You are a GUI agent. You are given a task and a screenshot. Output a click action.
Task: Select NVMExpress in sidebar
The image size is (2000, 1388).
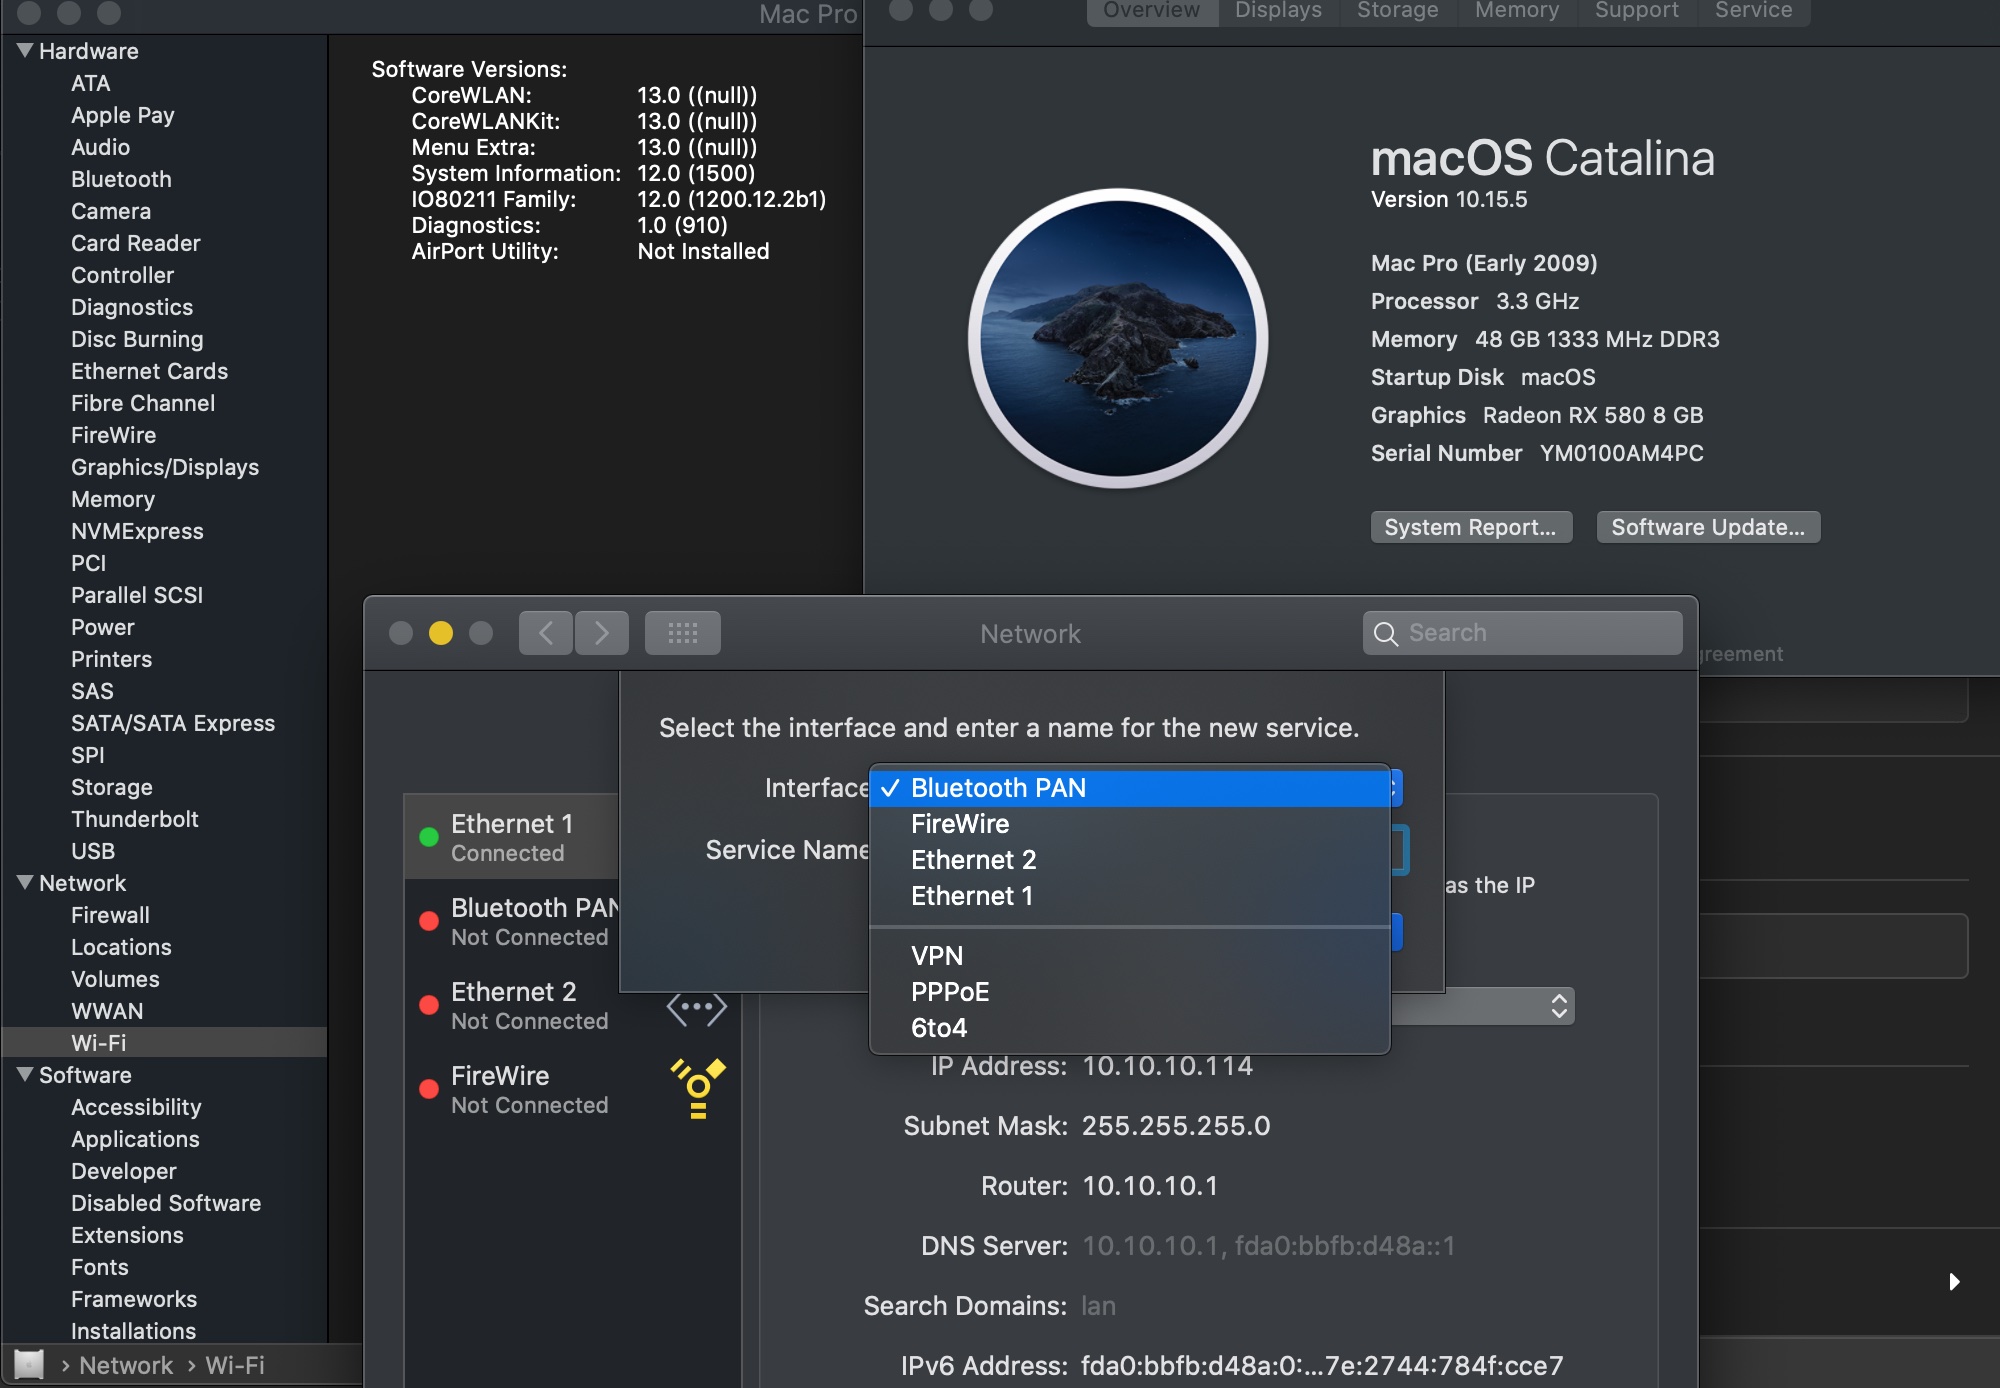pos(137,531)
